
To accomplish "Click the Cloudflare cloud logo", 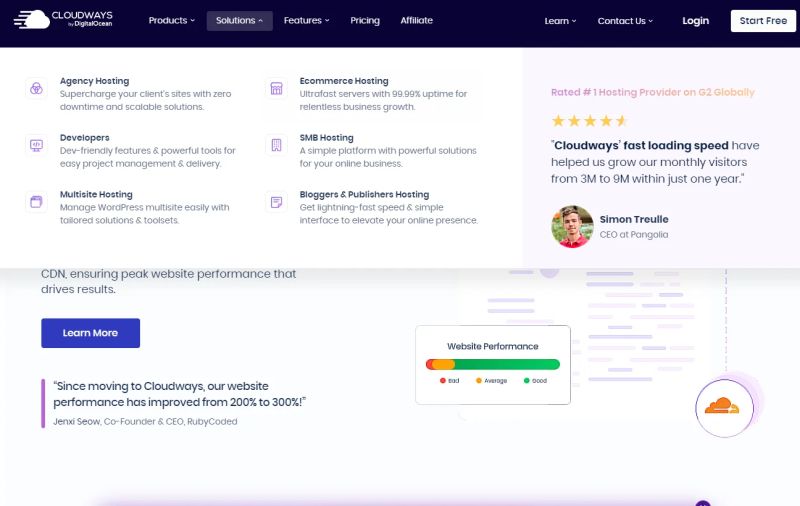I will 722,406.
